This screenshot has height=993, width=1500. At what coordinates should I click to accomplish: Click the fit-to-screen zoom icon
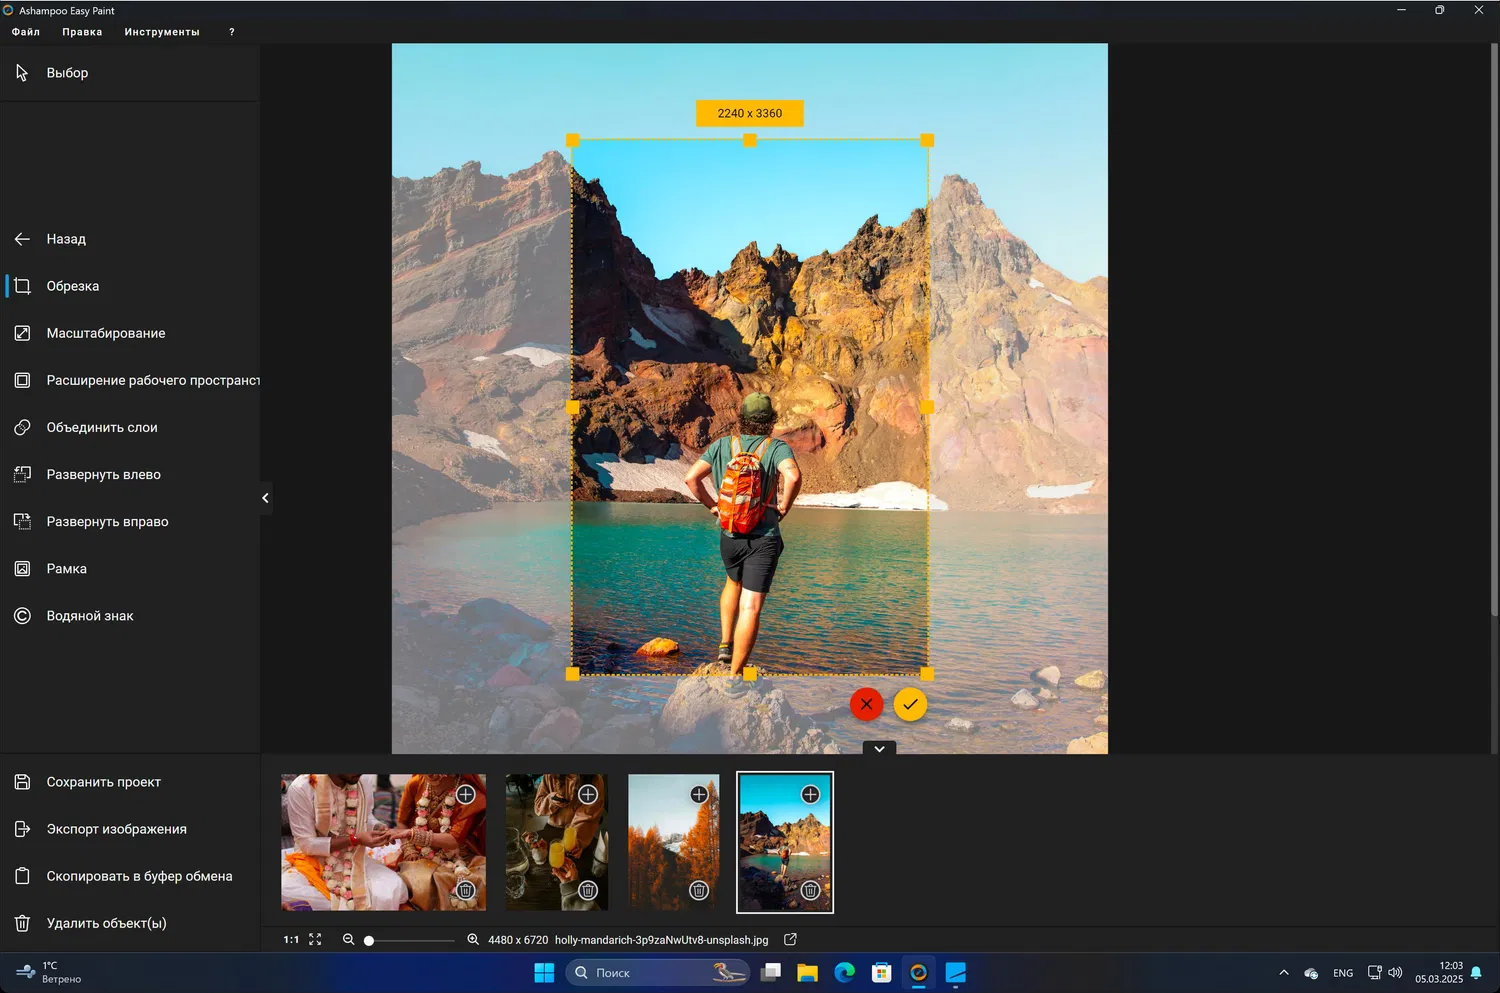[x=315, y=939]
